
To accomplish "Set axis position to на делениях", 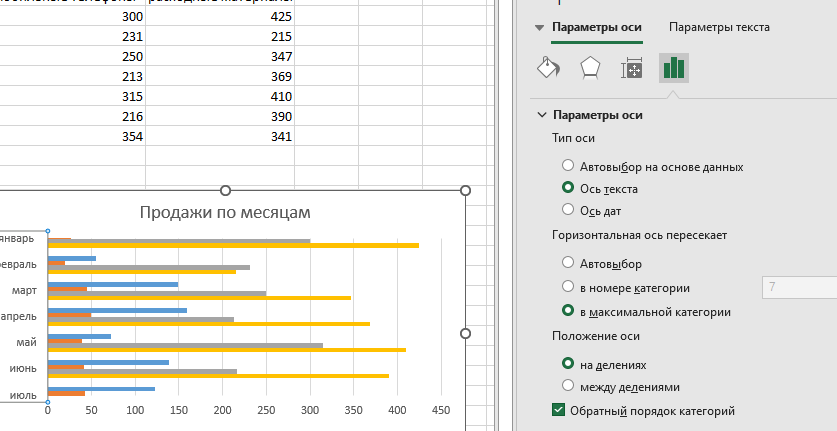I will [x=568, y=364].
